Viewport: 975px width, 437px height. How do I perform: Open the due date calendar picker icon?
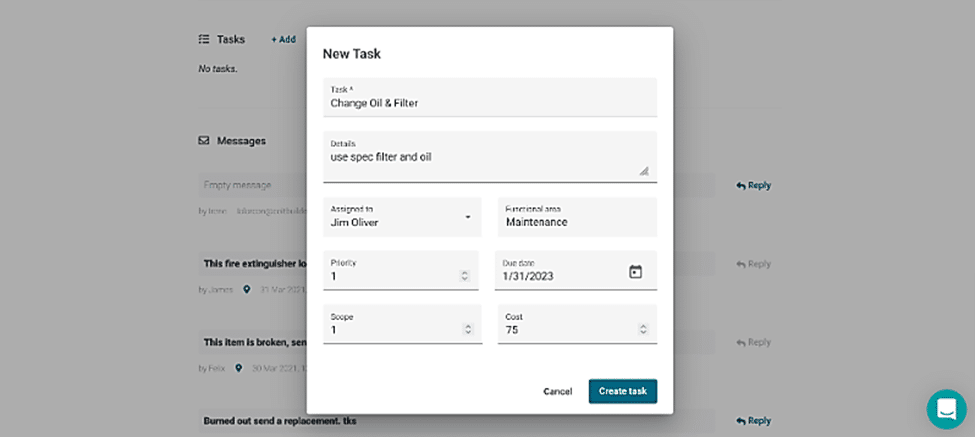[635, 272]
